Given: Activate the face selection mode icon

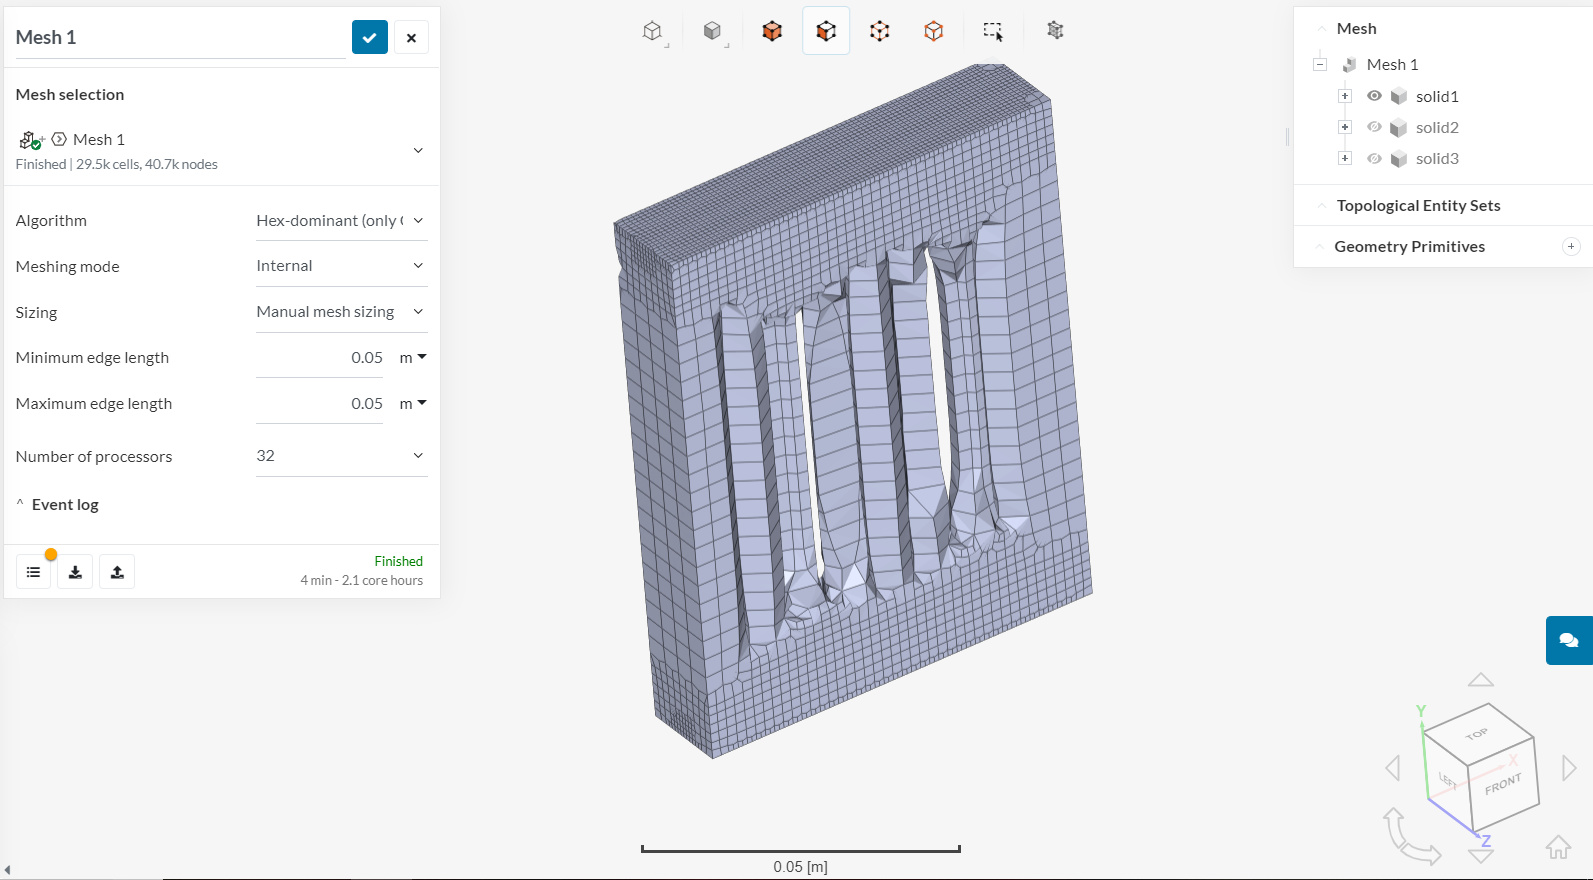Looking at the screenshot, I should (x=826, y=31).
